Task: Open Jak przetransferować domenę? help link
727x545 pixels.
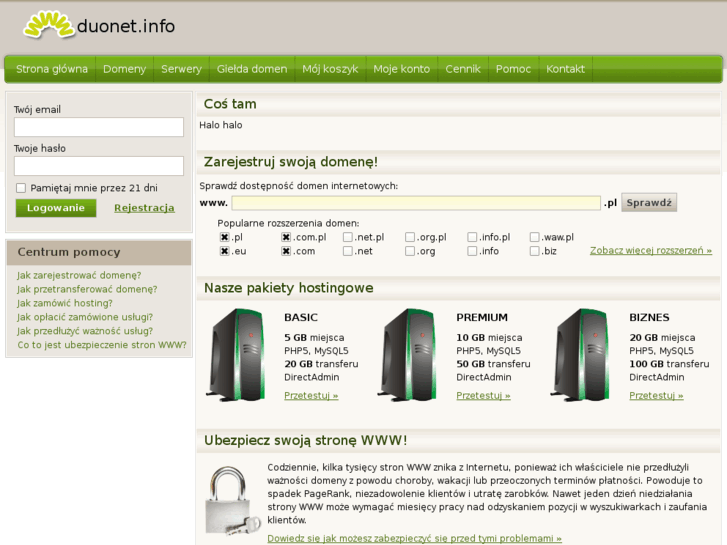Action: point(87,289)
